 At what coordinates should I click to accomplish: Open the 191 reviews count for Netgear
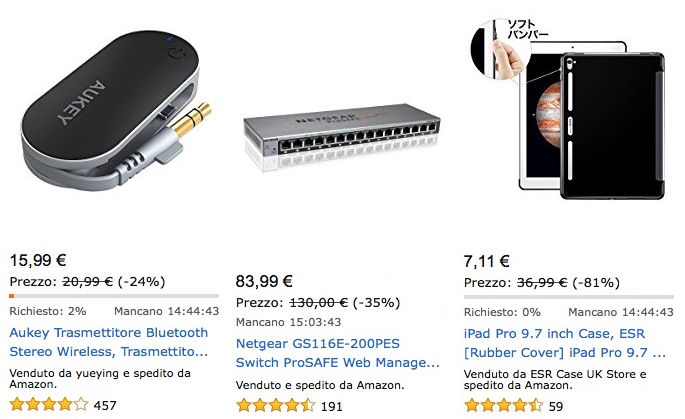[x=332, y=406]
